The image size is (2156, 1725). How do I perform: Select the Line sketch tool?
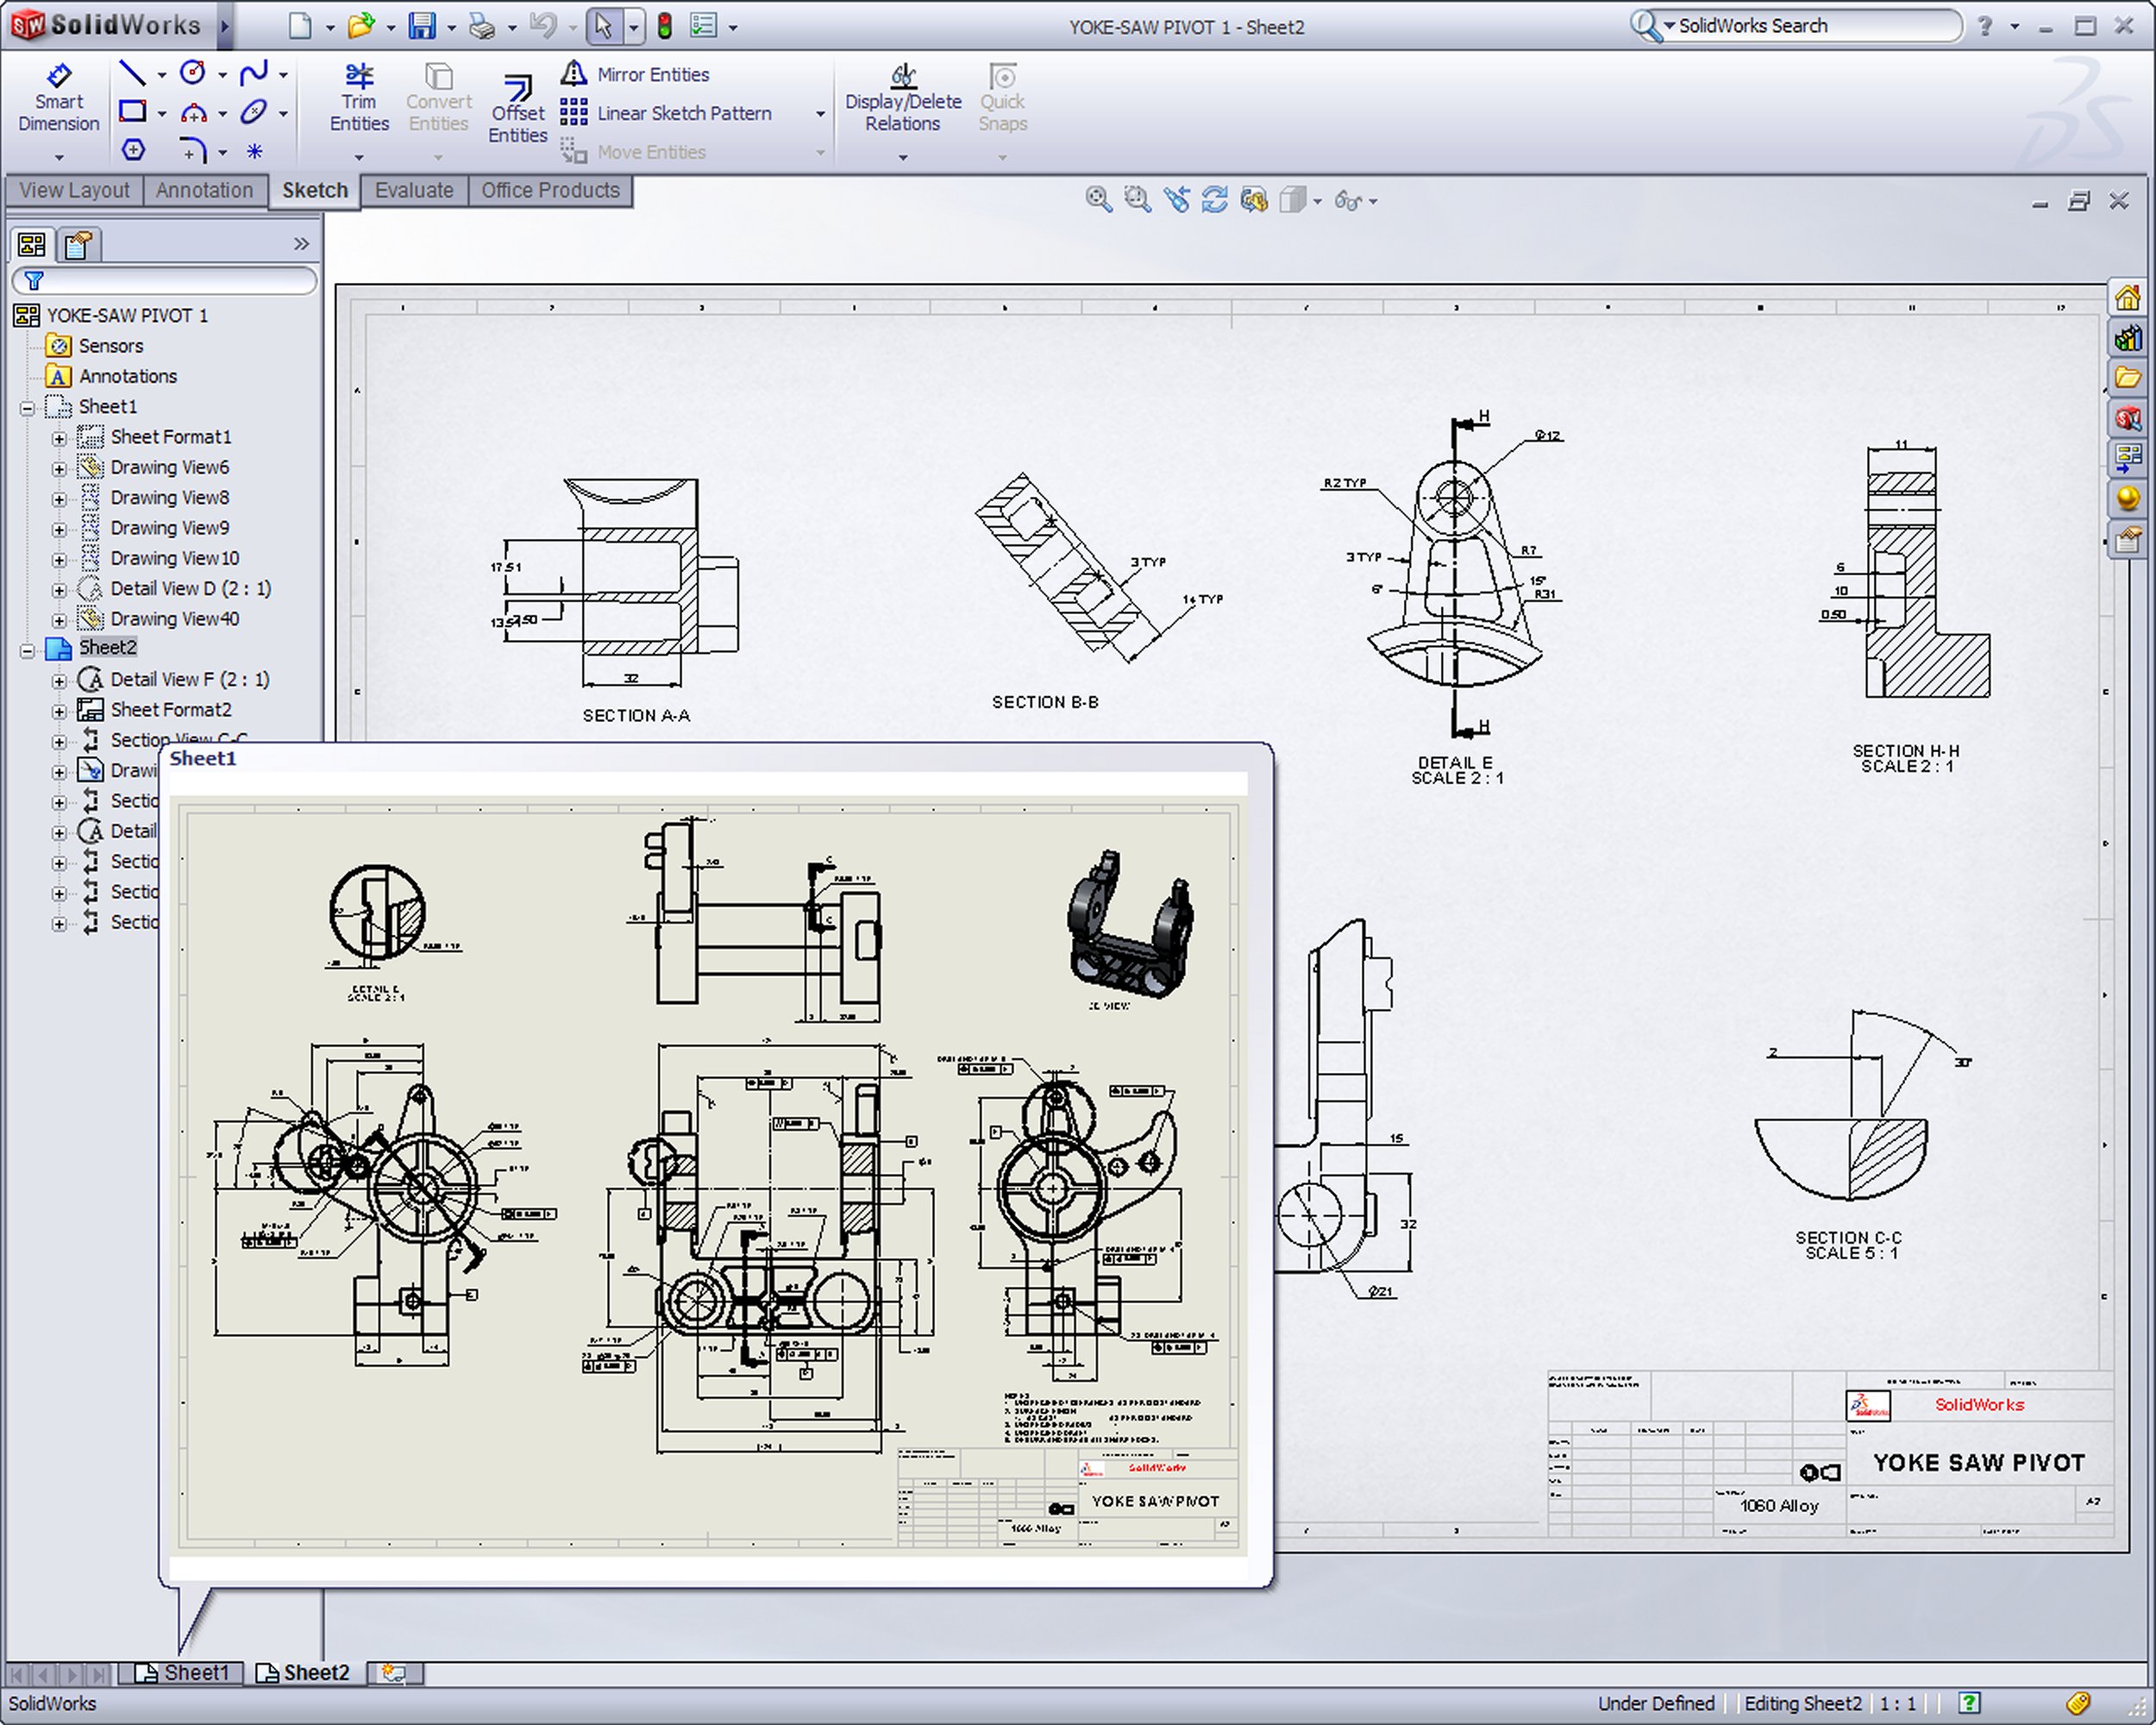[x=132, y=73]
